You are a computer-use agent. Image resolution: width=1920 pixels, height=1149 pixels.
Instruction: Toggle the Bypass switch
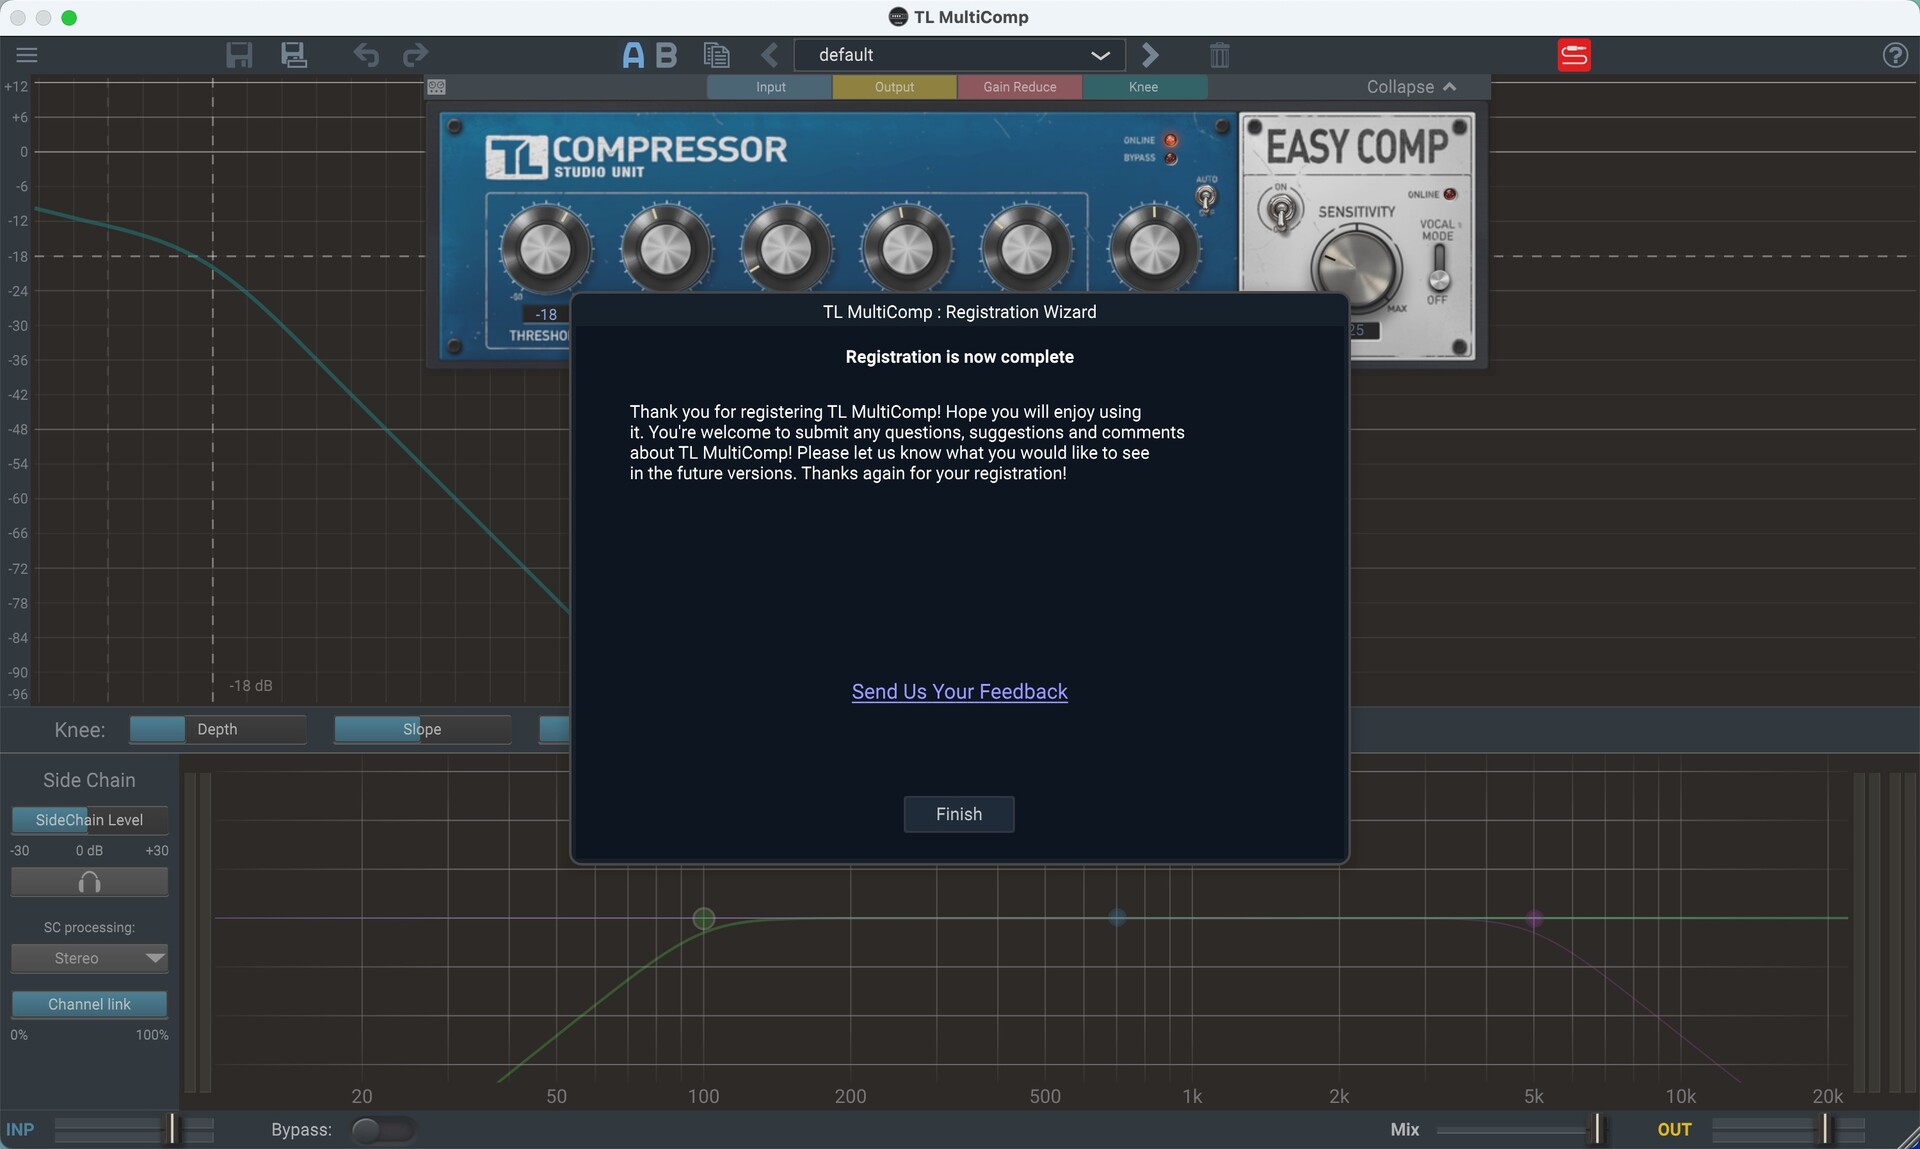coord(383,1130)
